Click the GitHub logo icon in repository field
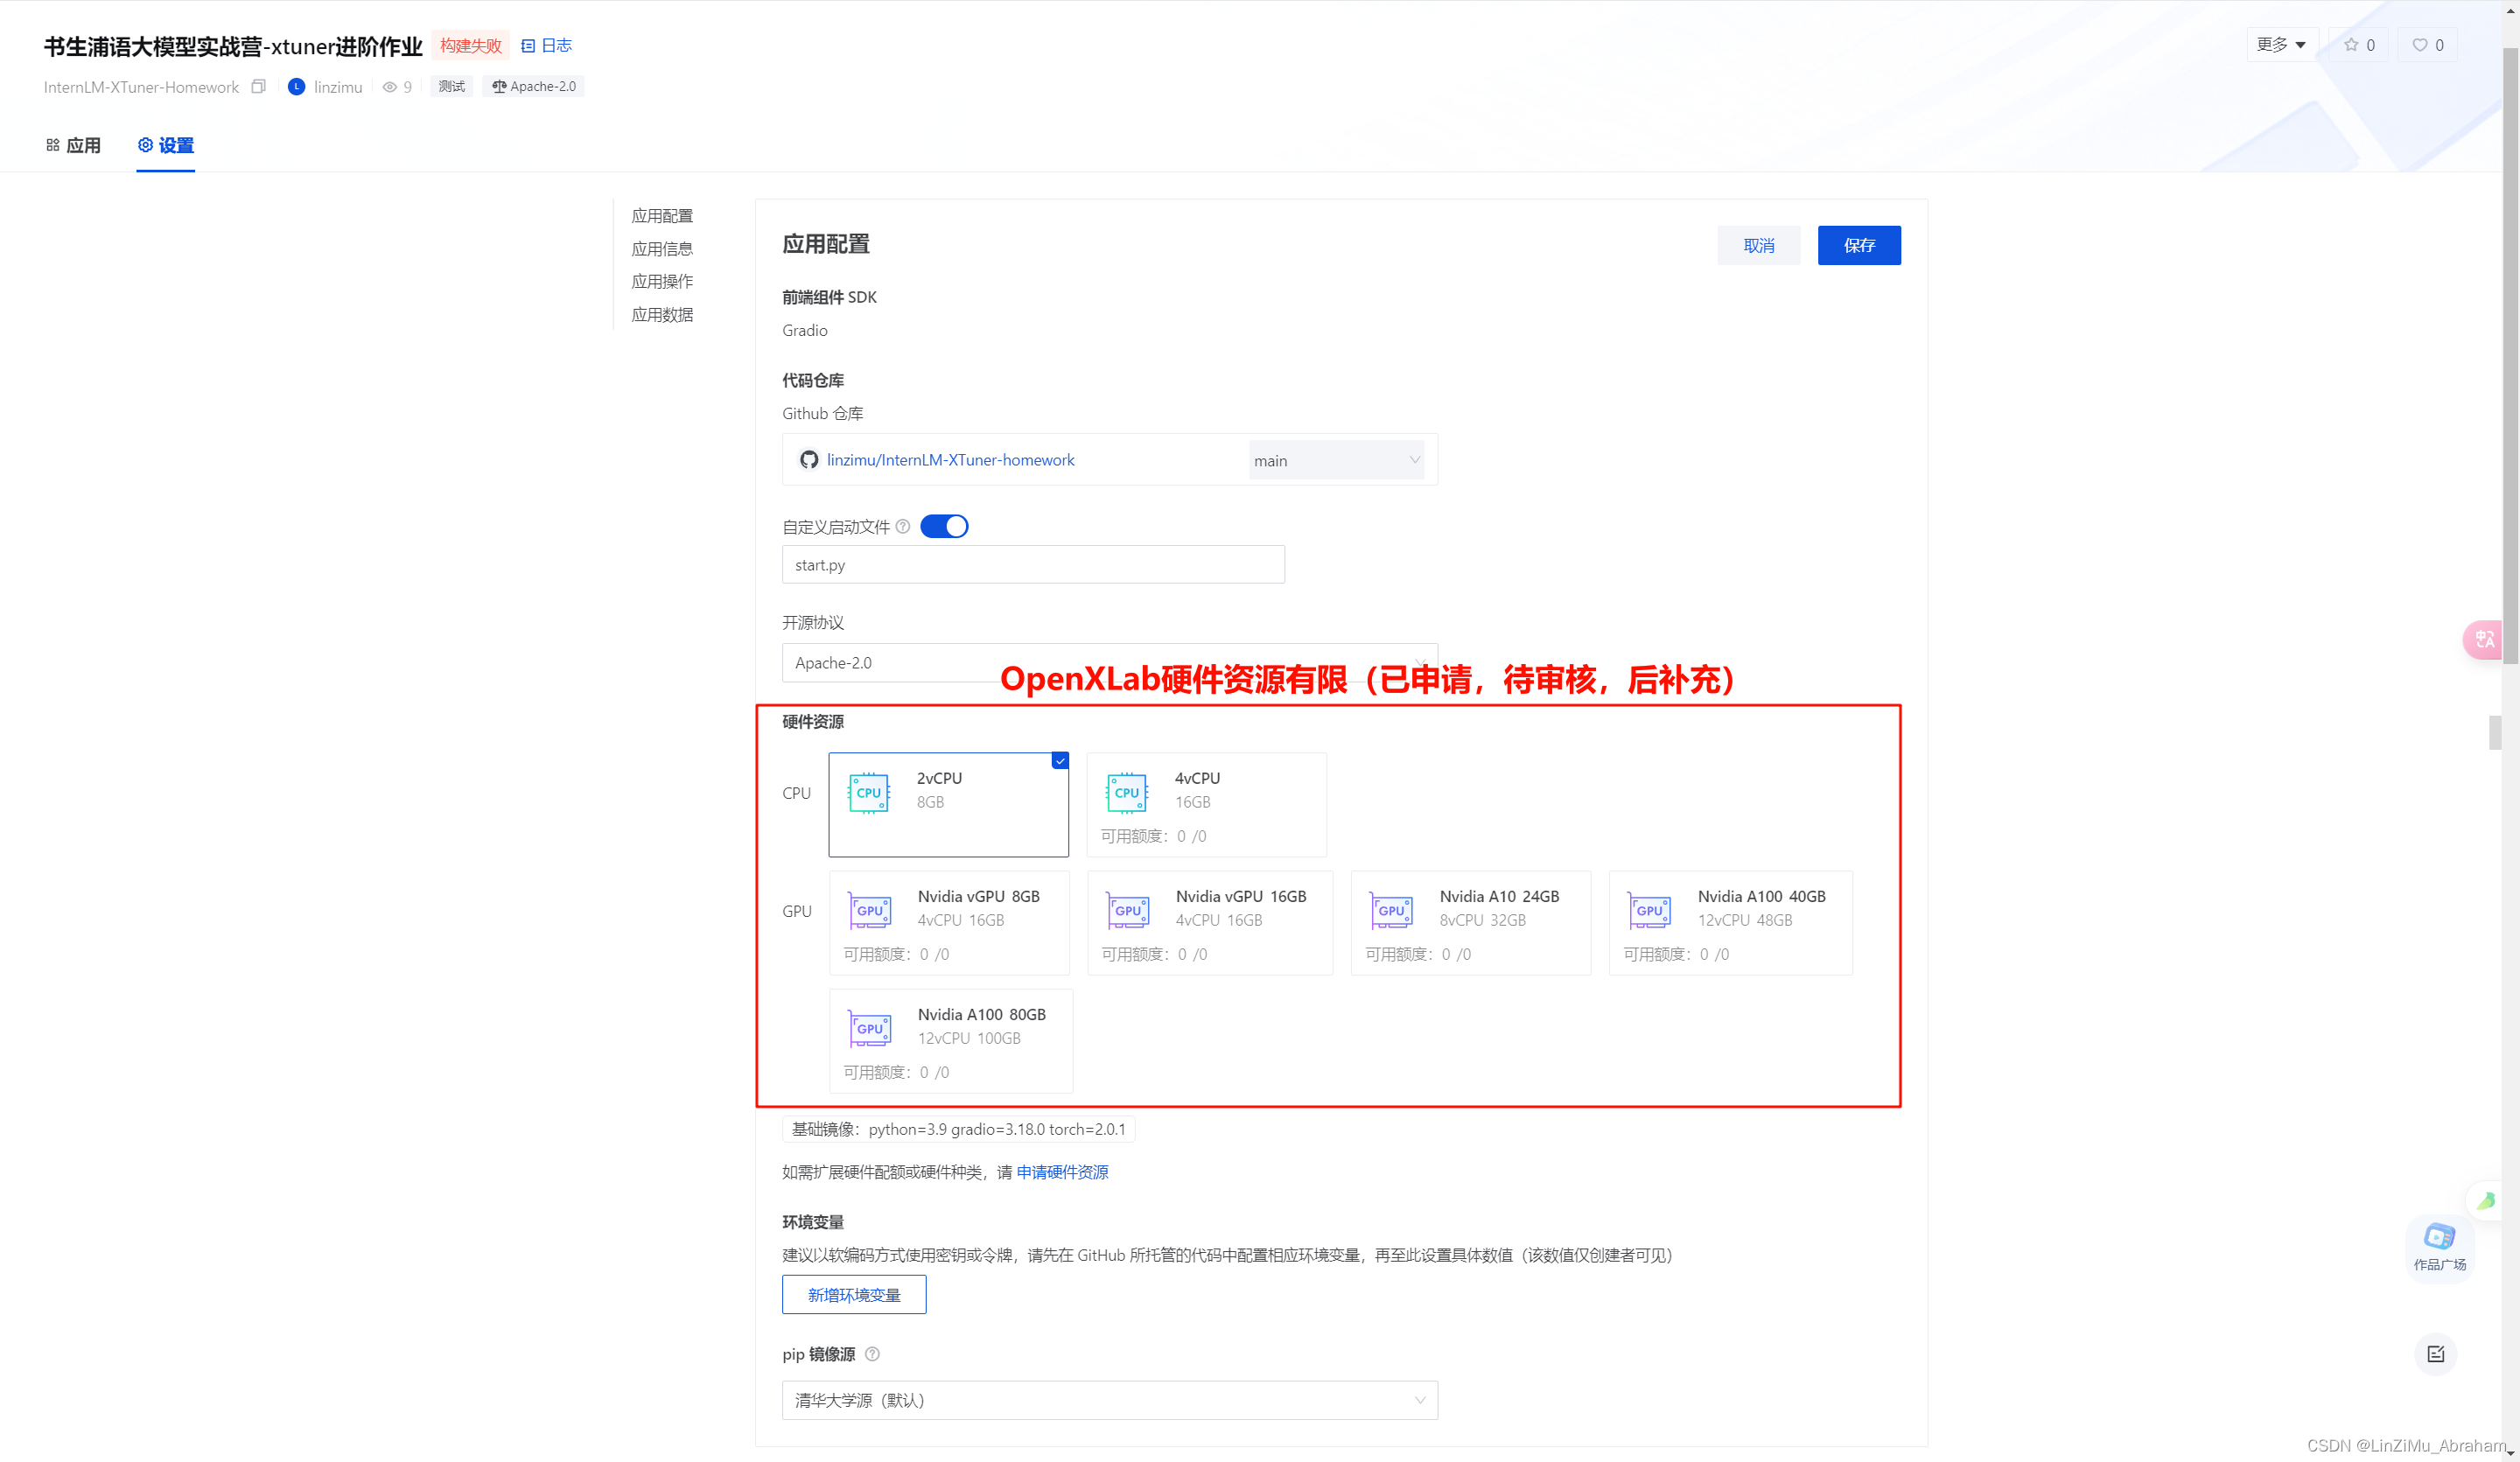This screenshot has height=1462, width=2520. tap(808, 460)
